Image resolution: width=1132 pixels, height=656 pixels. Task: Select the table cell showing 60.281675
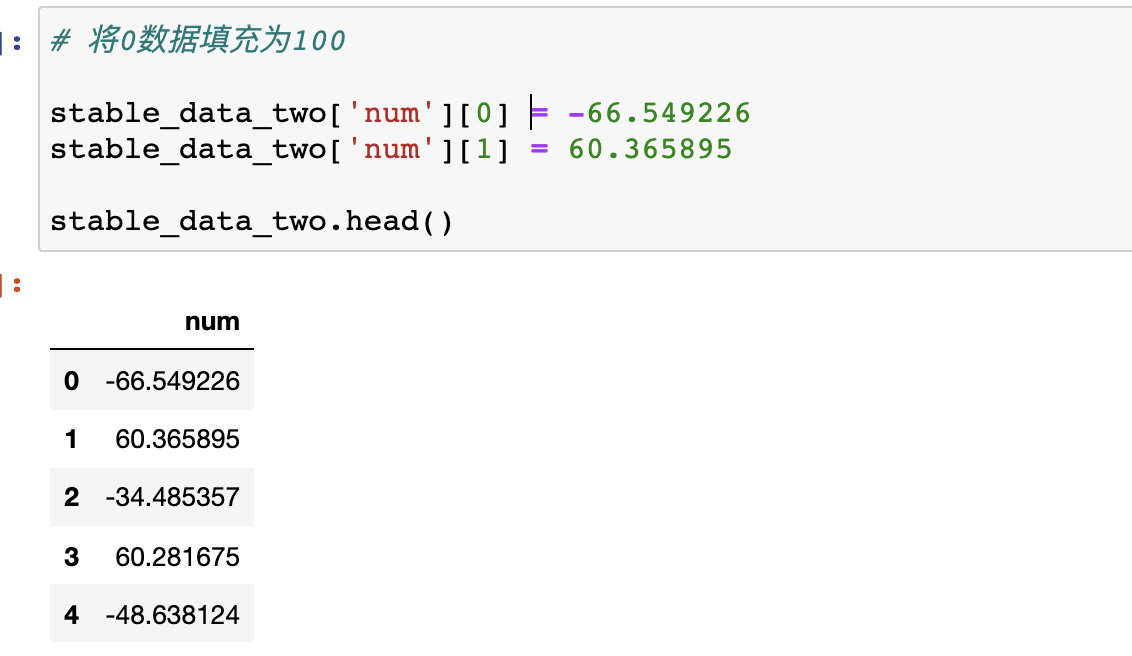tap(178, 556)
